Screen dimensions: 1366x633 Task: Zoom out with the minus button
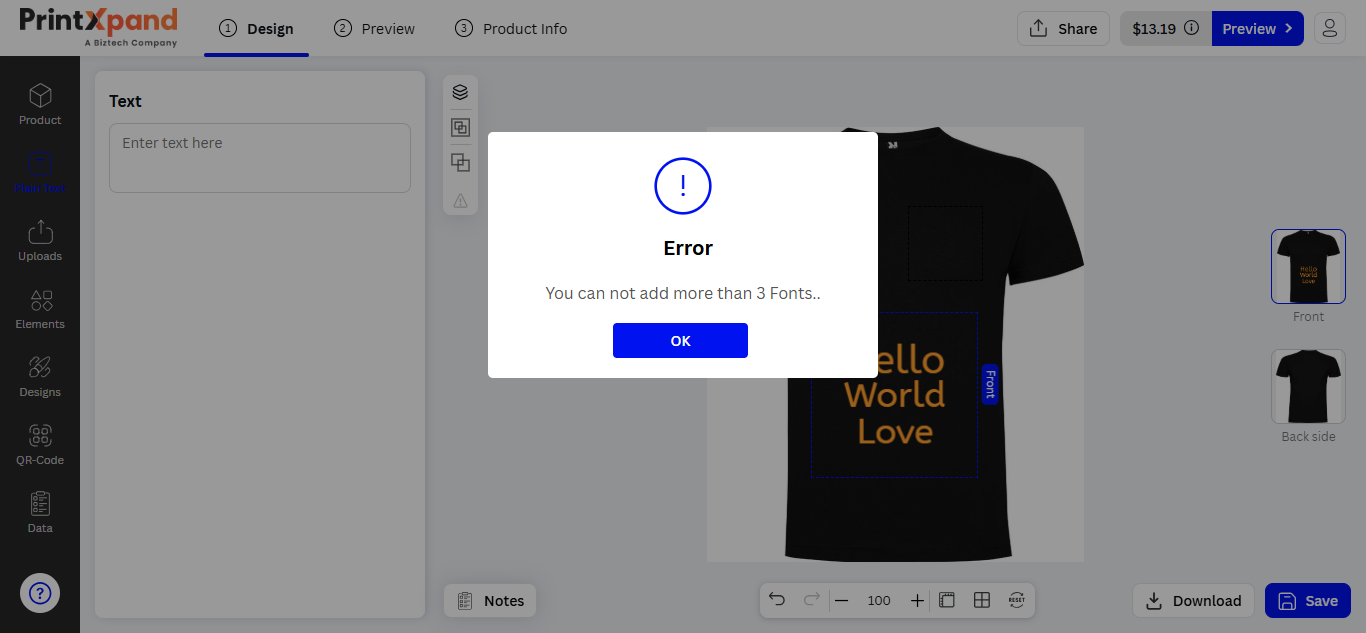click(x=841, y=600)
